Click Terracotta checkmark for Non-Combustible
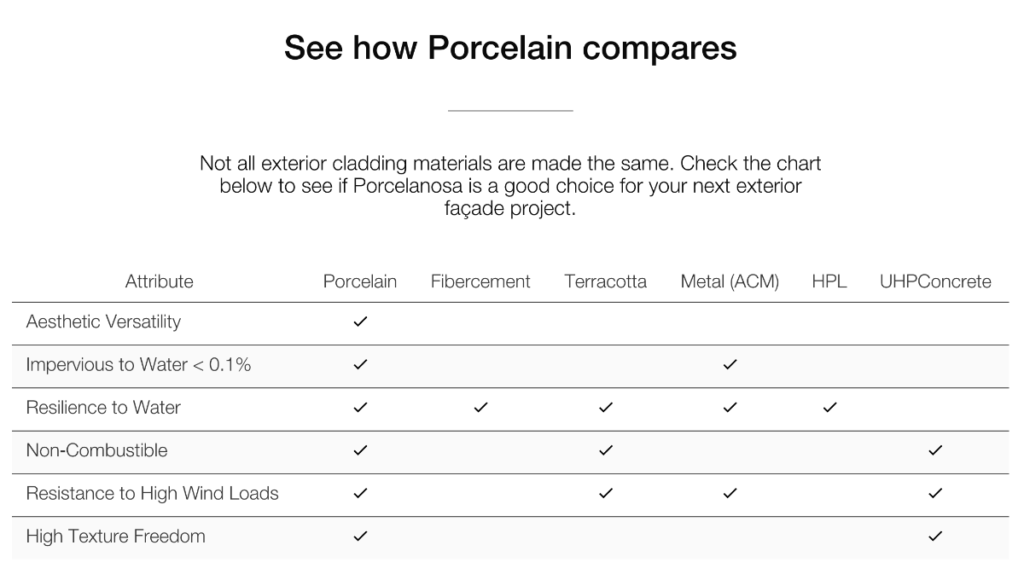Viewport: 1024px width, 580px height. point(605,450)
